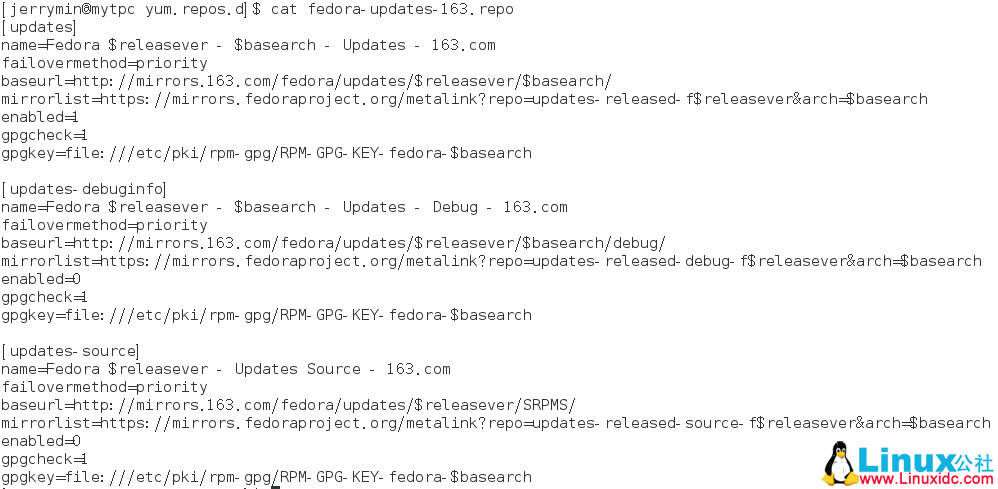Screen dimensions: 998x489
Task: Click the cat fedora-updates-163.repo command
Action: pyautogui.click(x=392, y=10)
